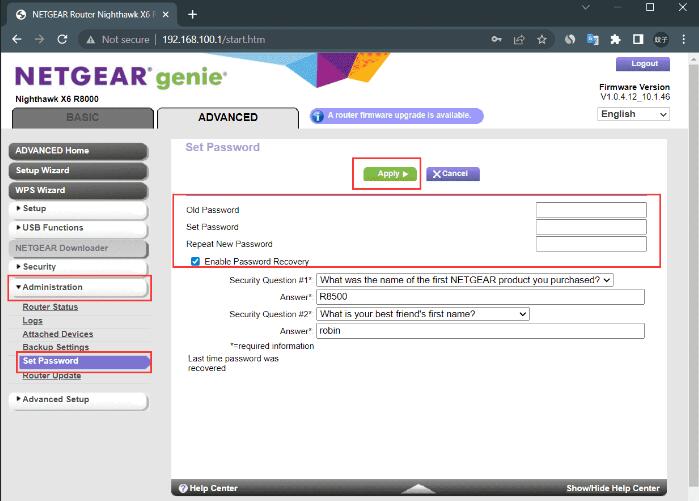Open the Security Question #2 dropdown
The width and height of the screenshot is (699, 501).
423,314
